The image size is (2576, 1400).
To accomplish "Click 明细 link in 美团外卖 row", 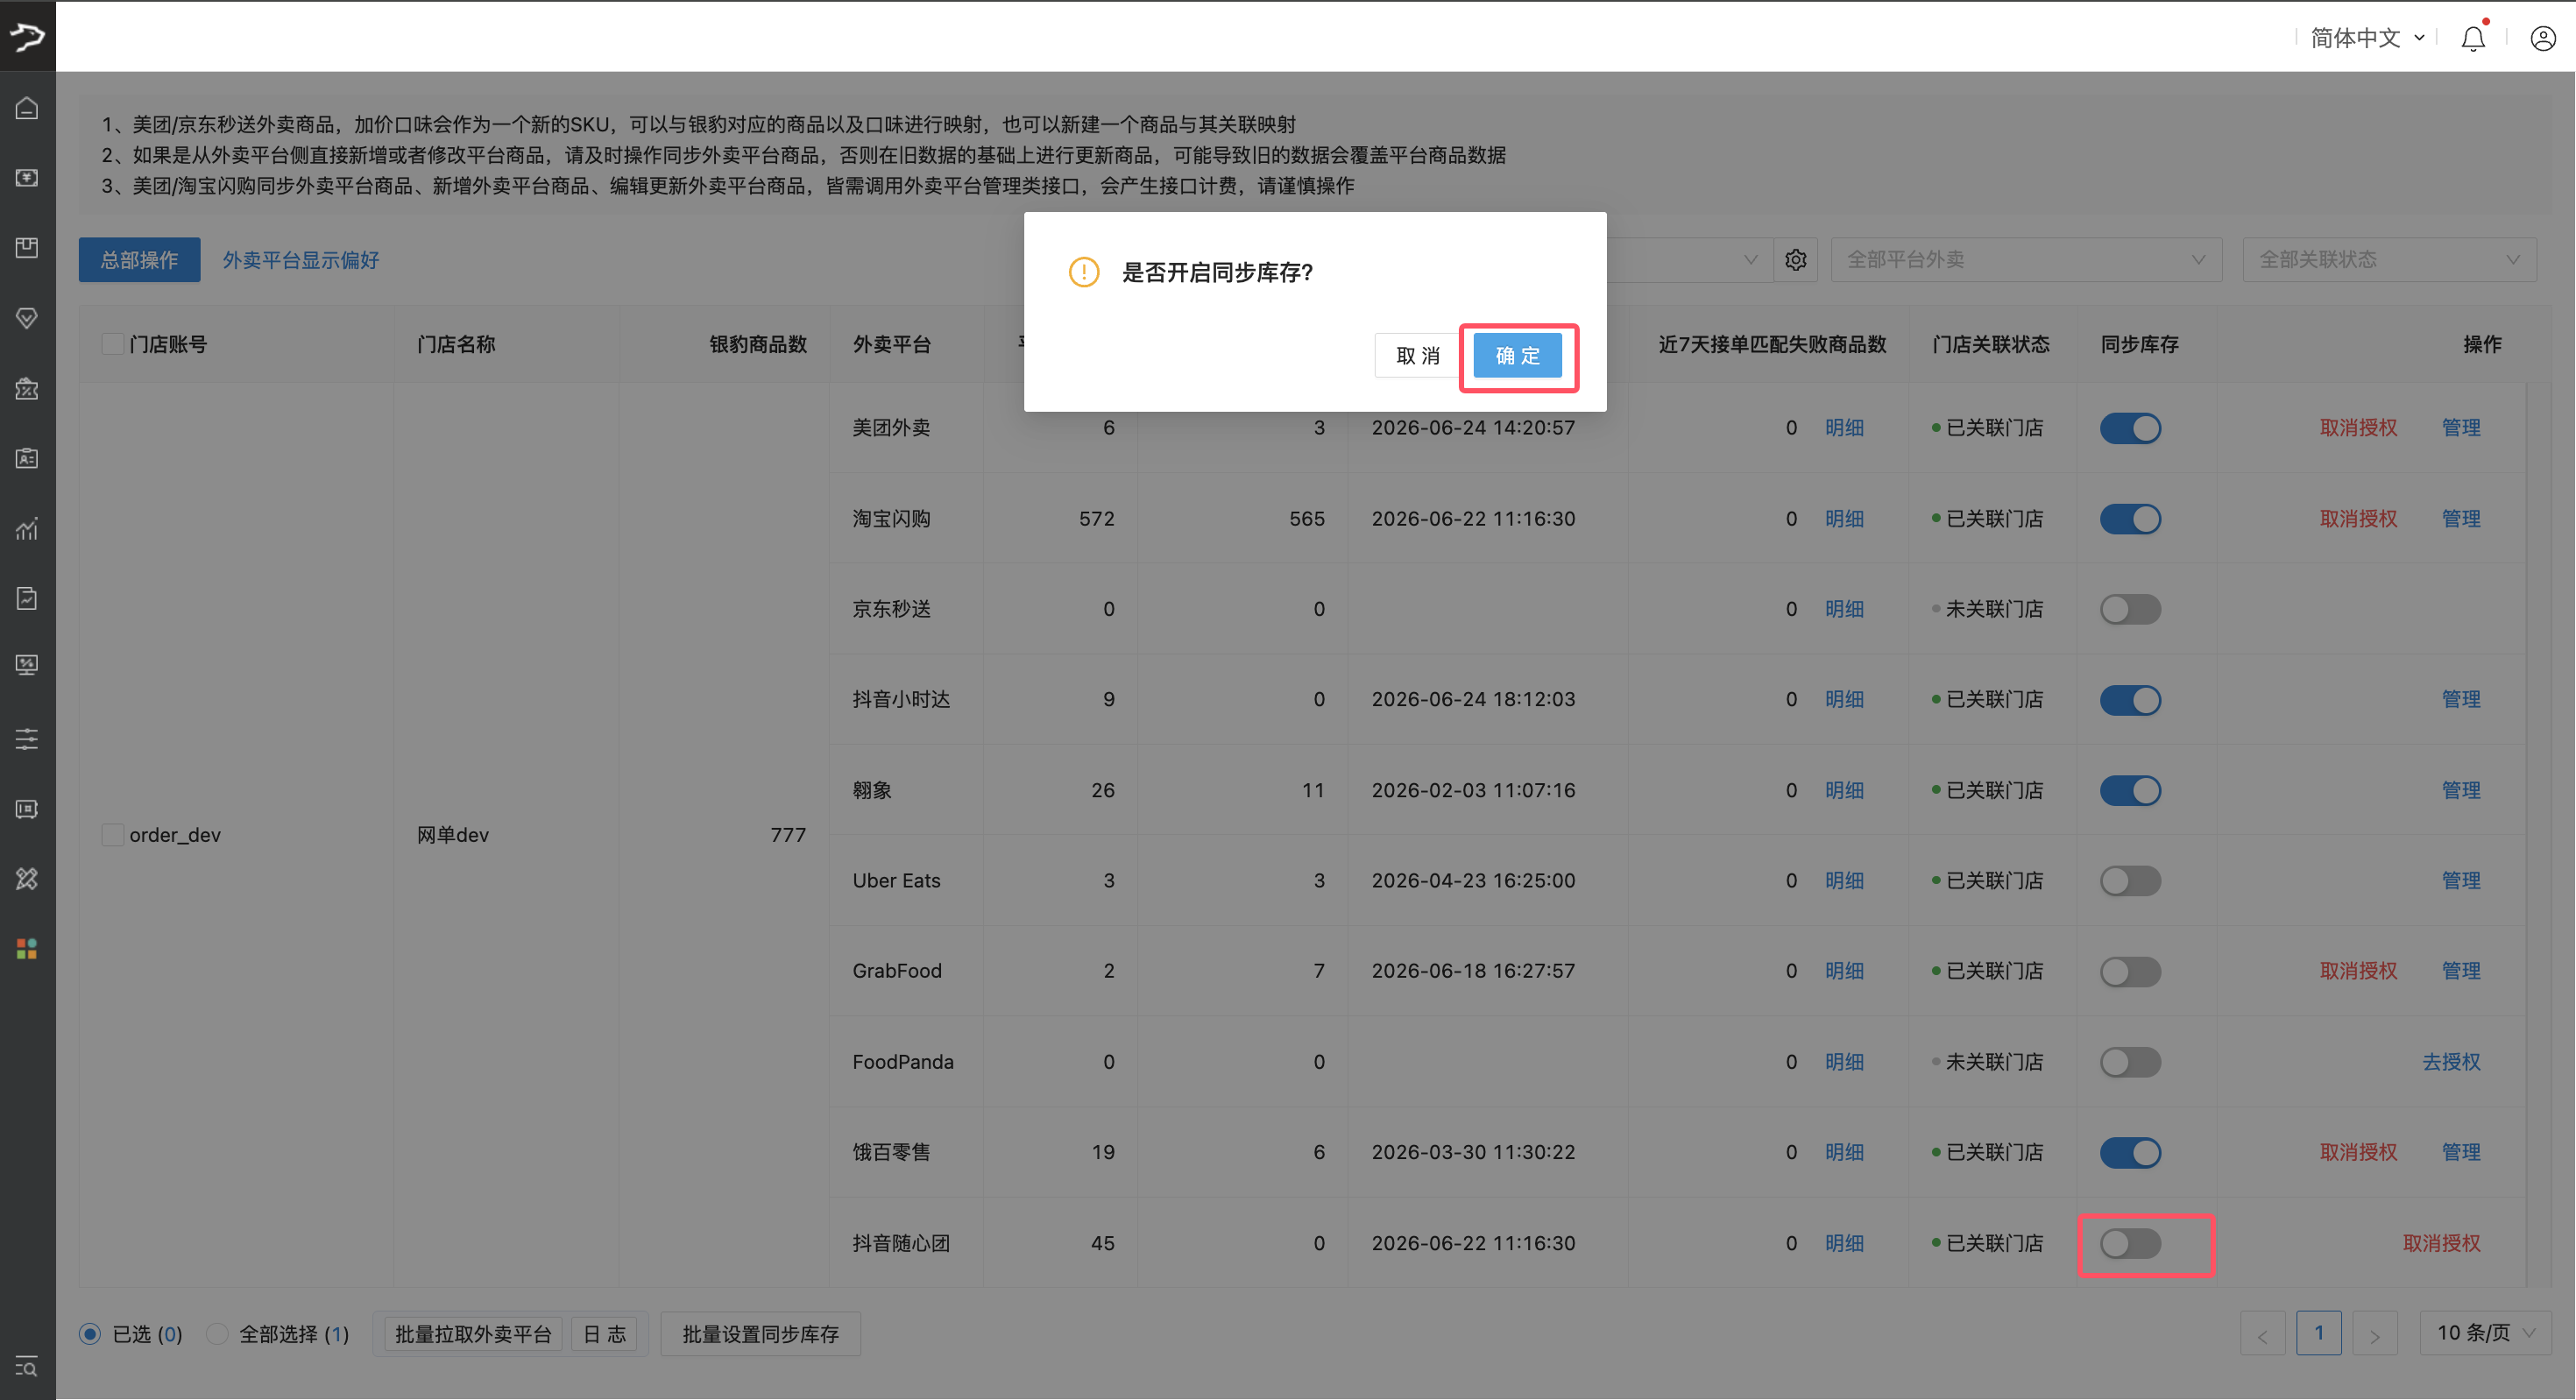I will coord(1844,428).
